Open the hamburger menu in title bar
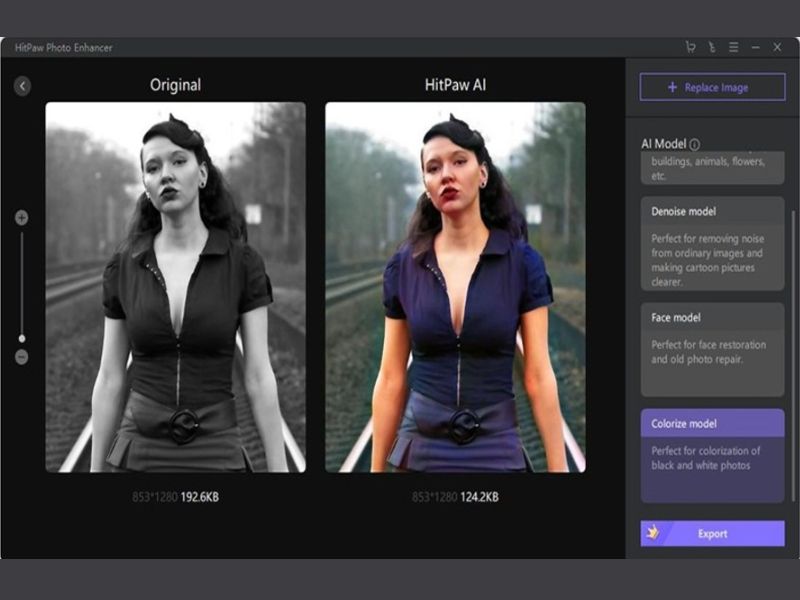Viewport: 800px width, 600px height. (x=733, y=47)
